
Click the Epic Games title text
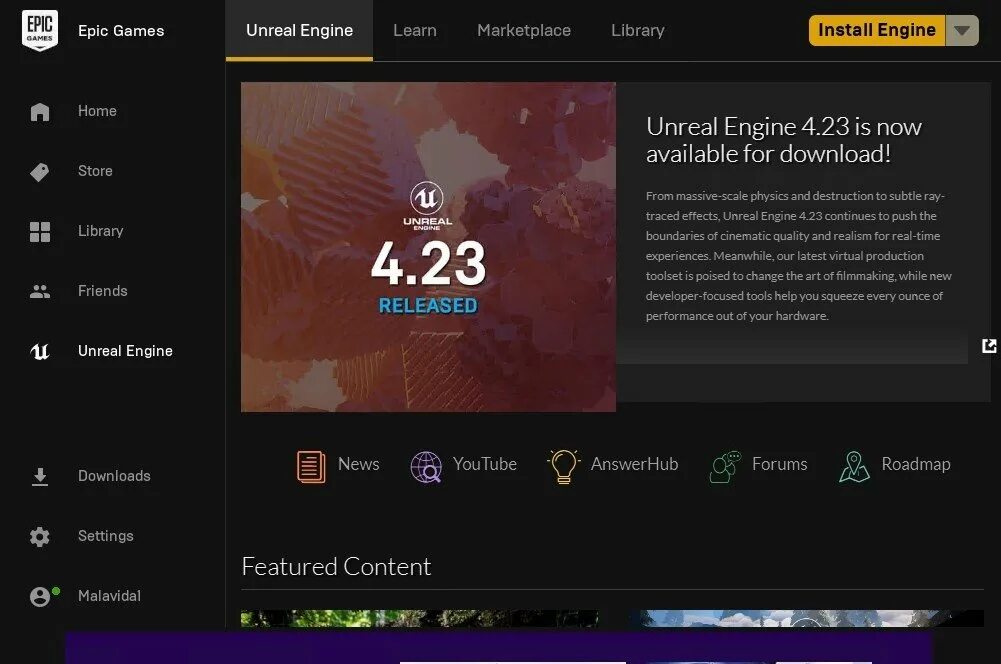coord(121,31)
